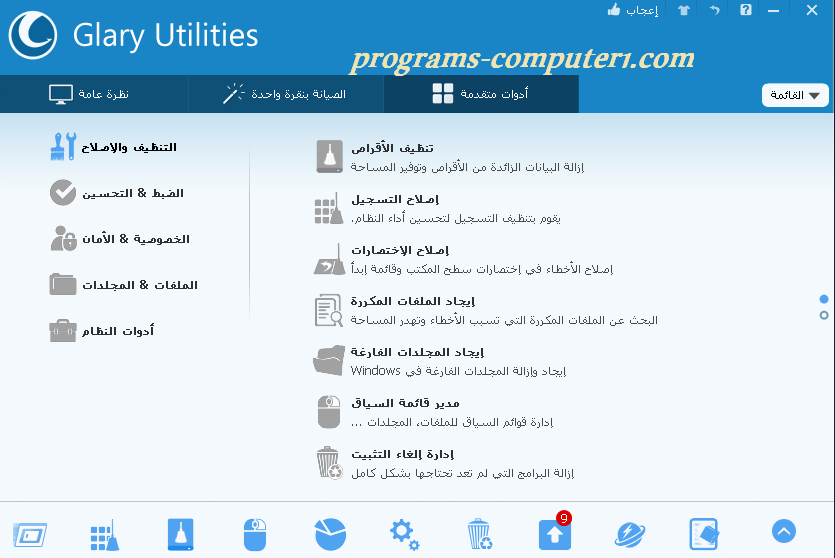Click description إدارة قوائم السياق للملفات

point(452,422)
